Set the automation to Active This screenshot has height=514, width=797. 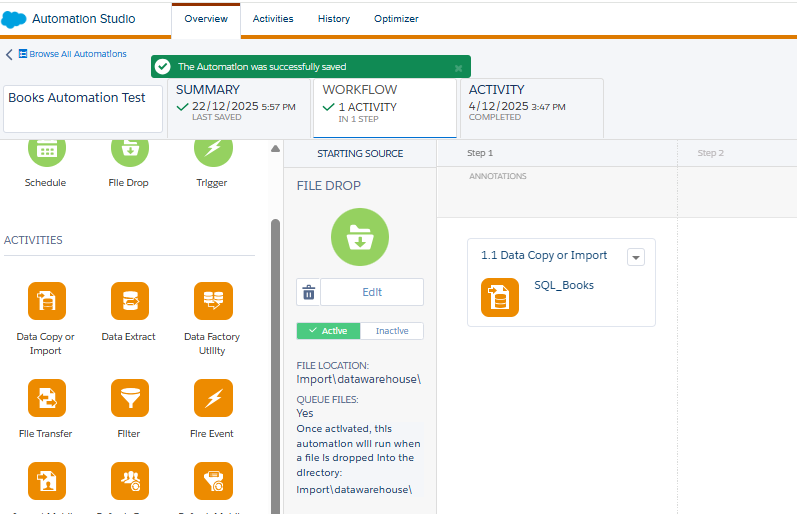328,331
